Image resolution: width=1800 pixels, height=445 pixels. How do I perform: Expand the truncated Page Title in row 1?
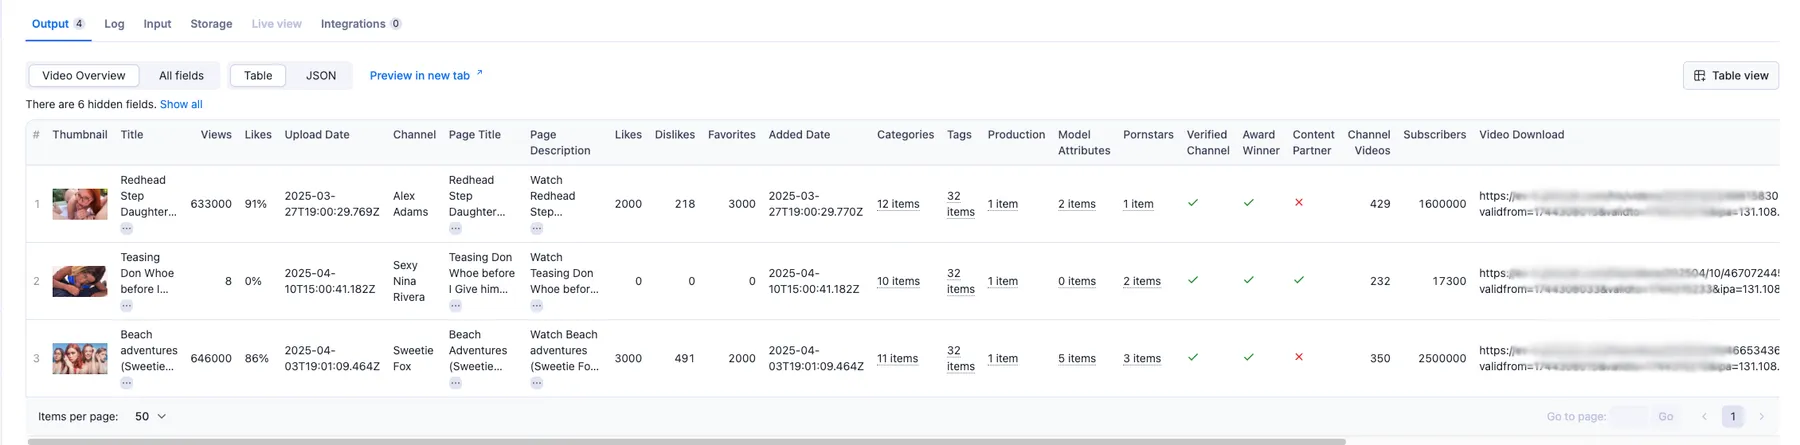(455, 229)
